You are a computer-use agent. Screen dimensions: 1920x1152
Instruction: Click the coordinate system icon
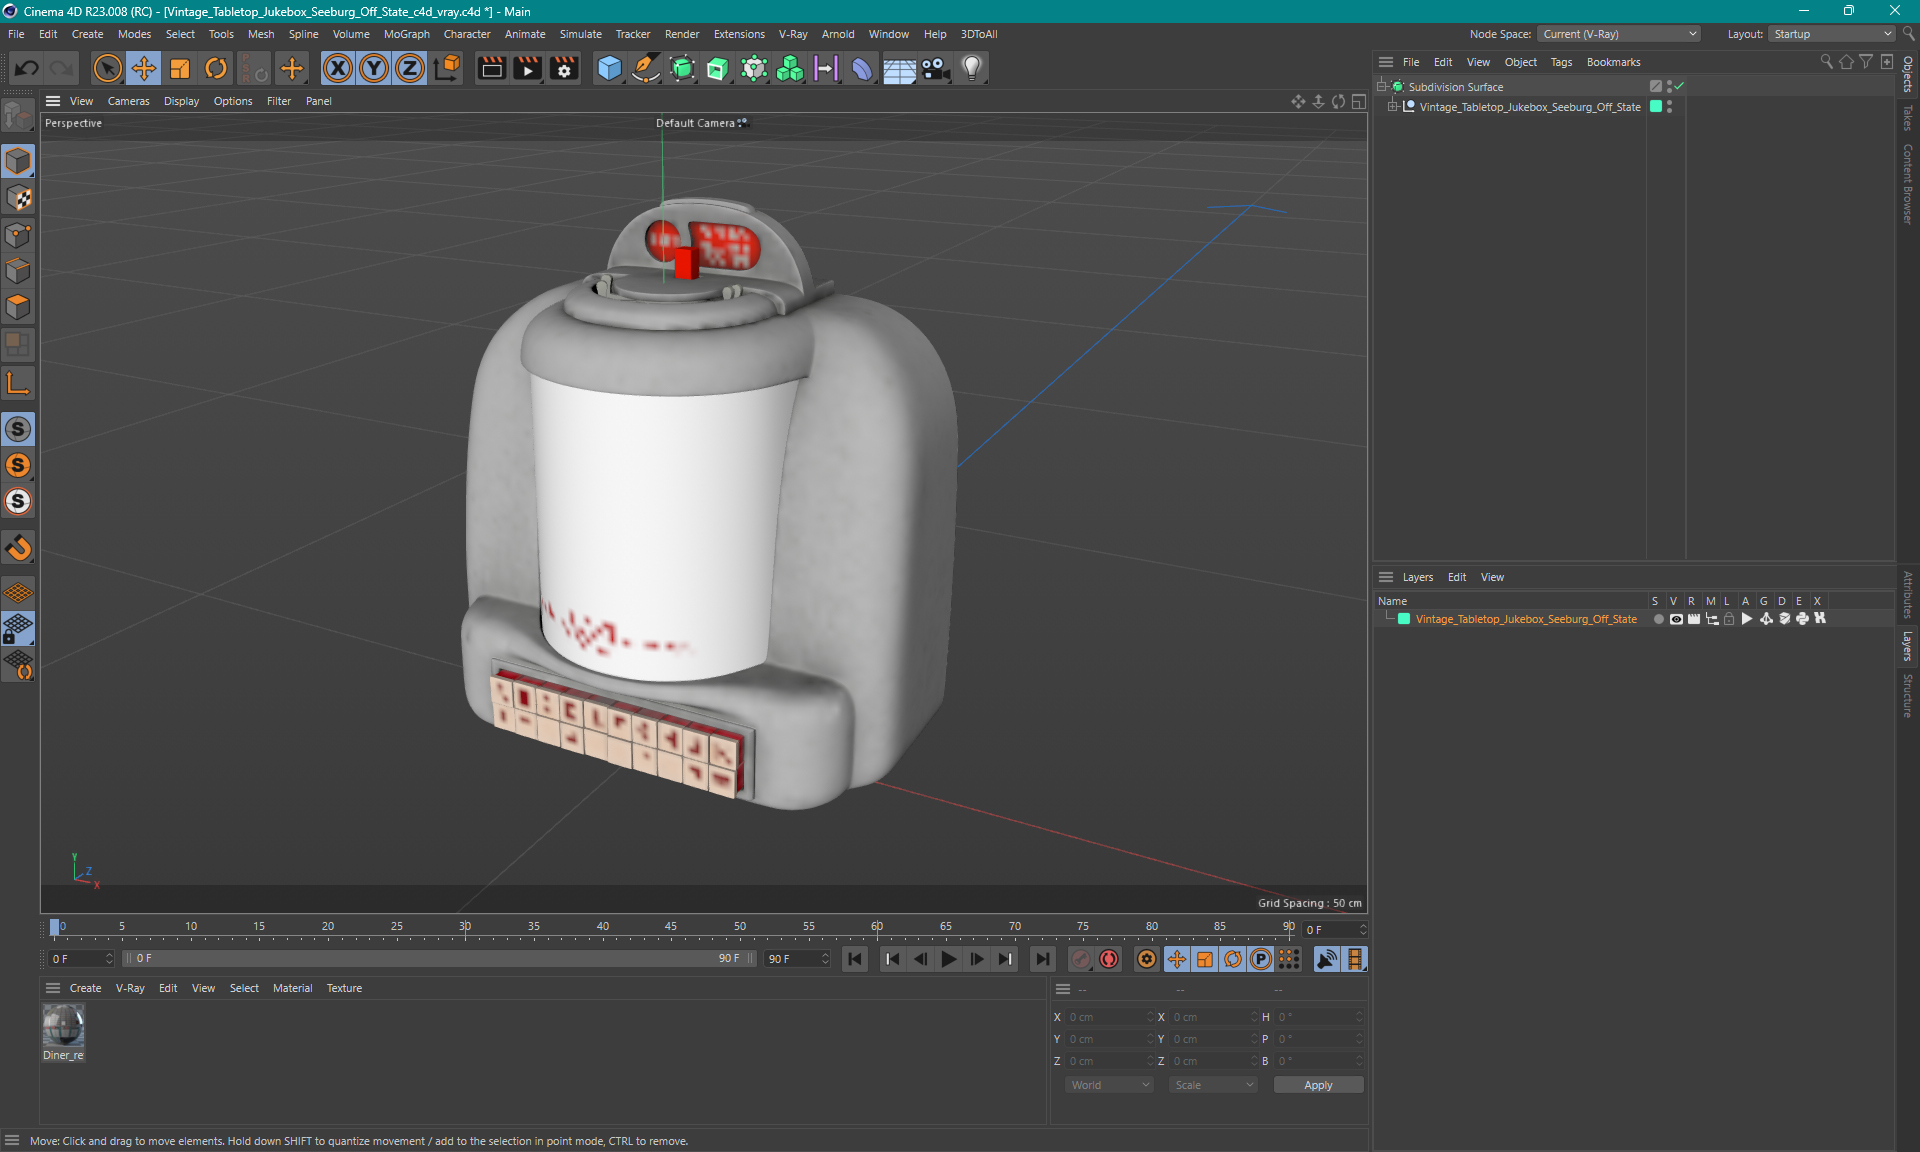pyautogui.click(x=447, y=68)
